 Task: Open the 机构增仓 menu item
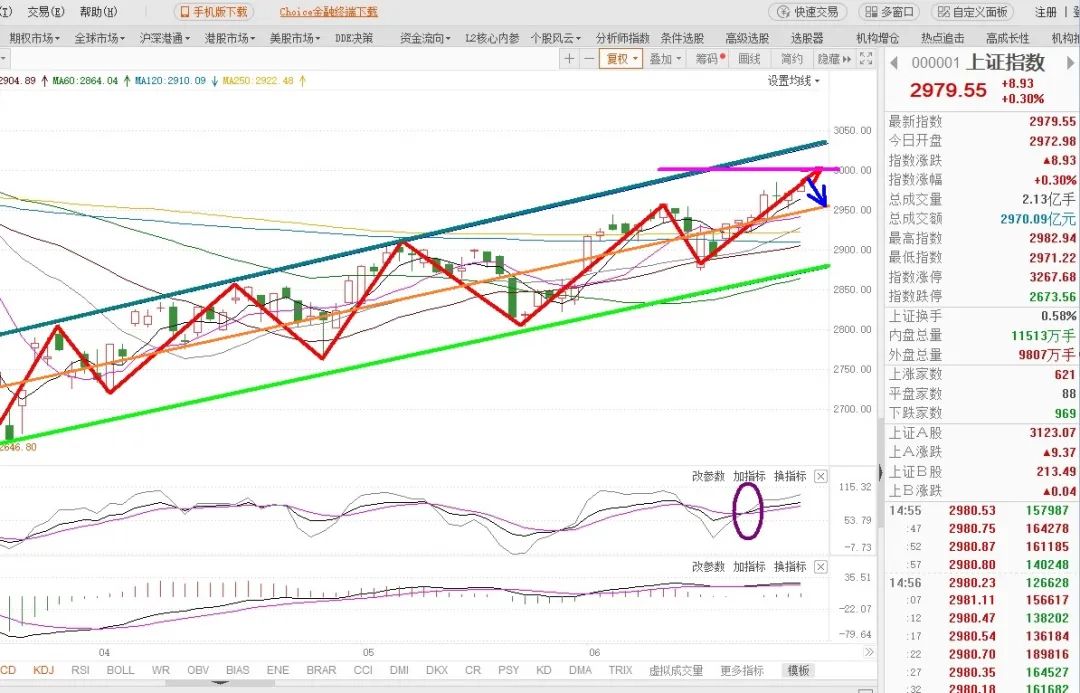point(878,38)
